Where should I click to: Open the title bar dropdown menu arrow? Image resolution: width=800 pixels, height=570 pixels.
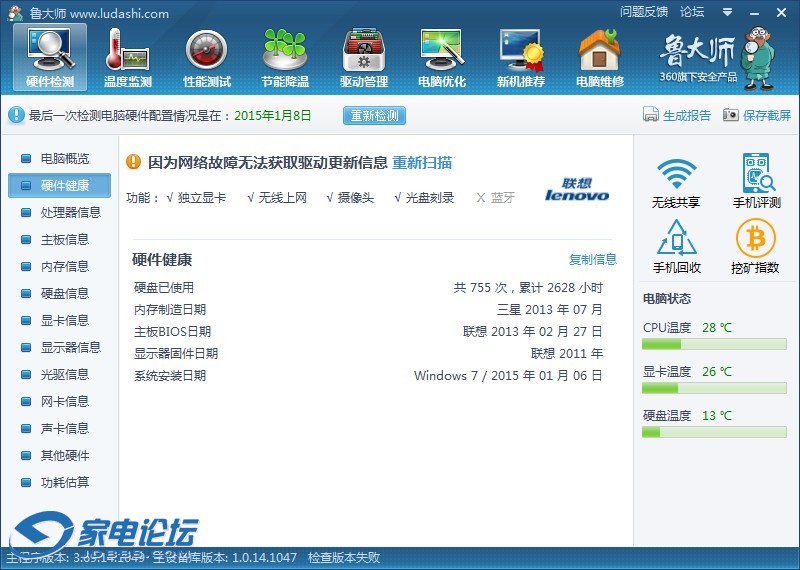728,12
